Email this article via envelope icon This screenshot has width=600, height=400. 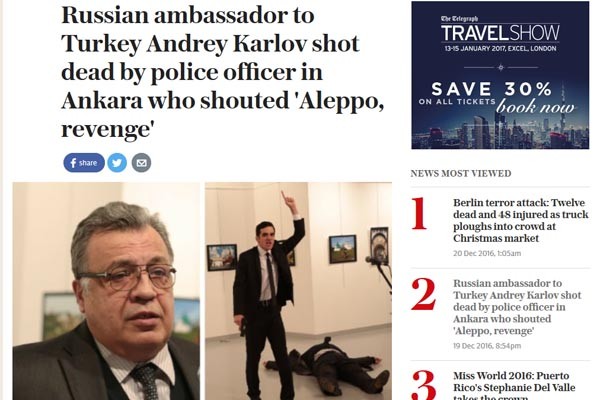point(141,163)
